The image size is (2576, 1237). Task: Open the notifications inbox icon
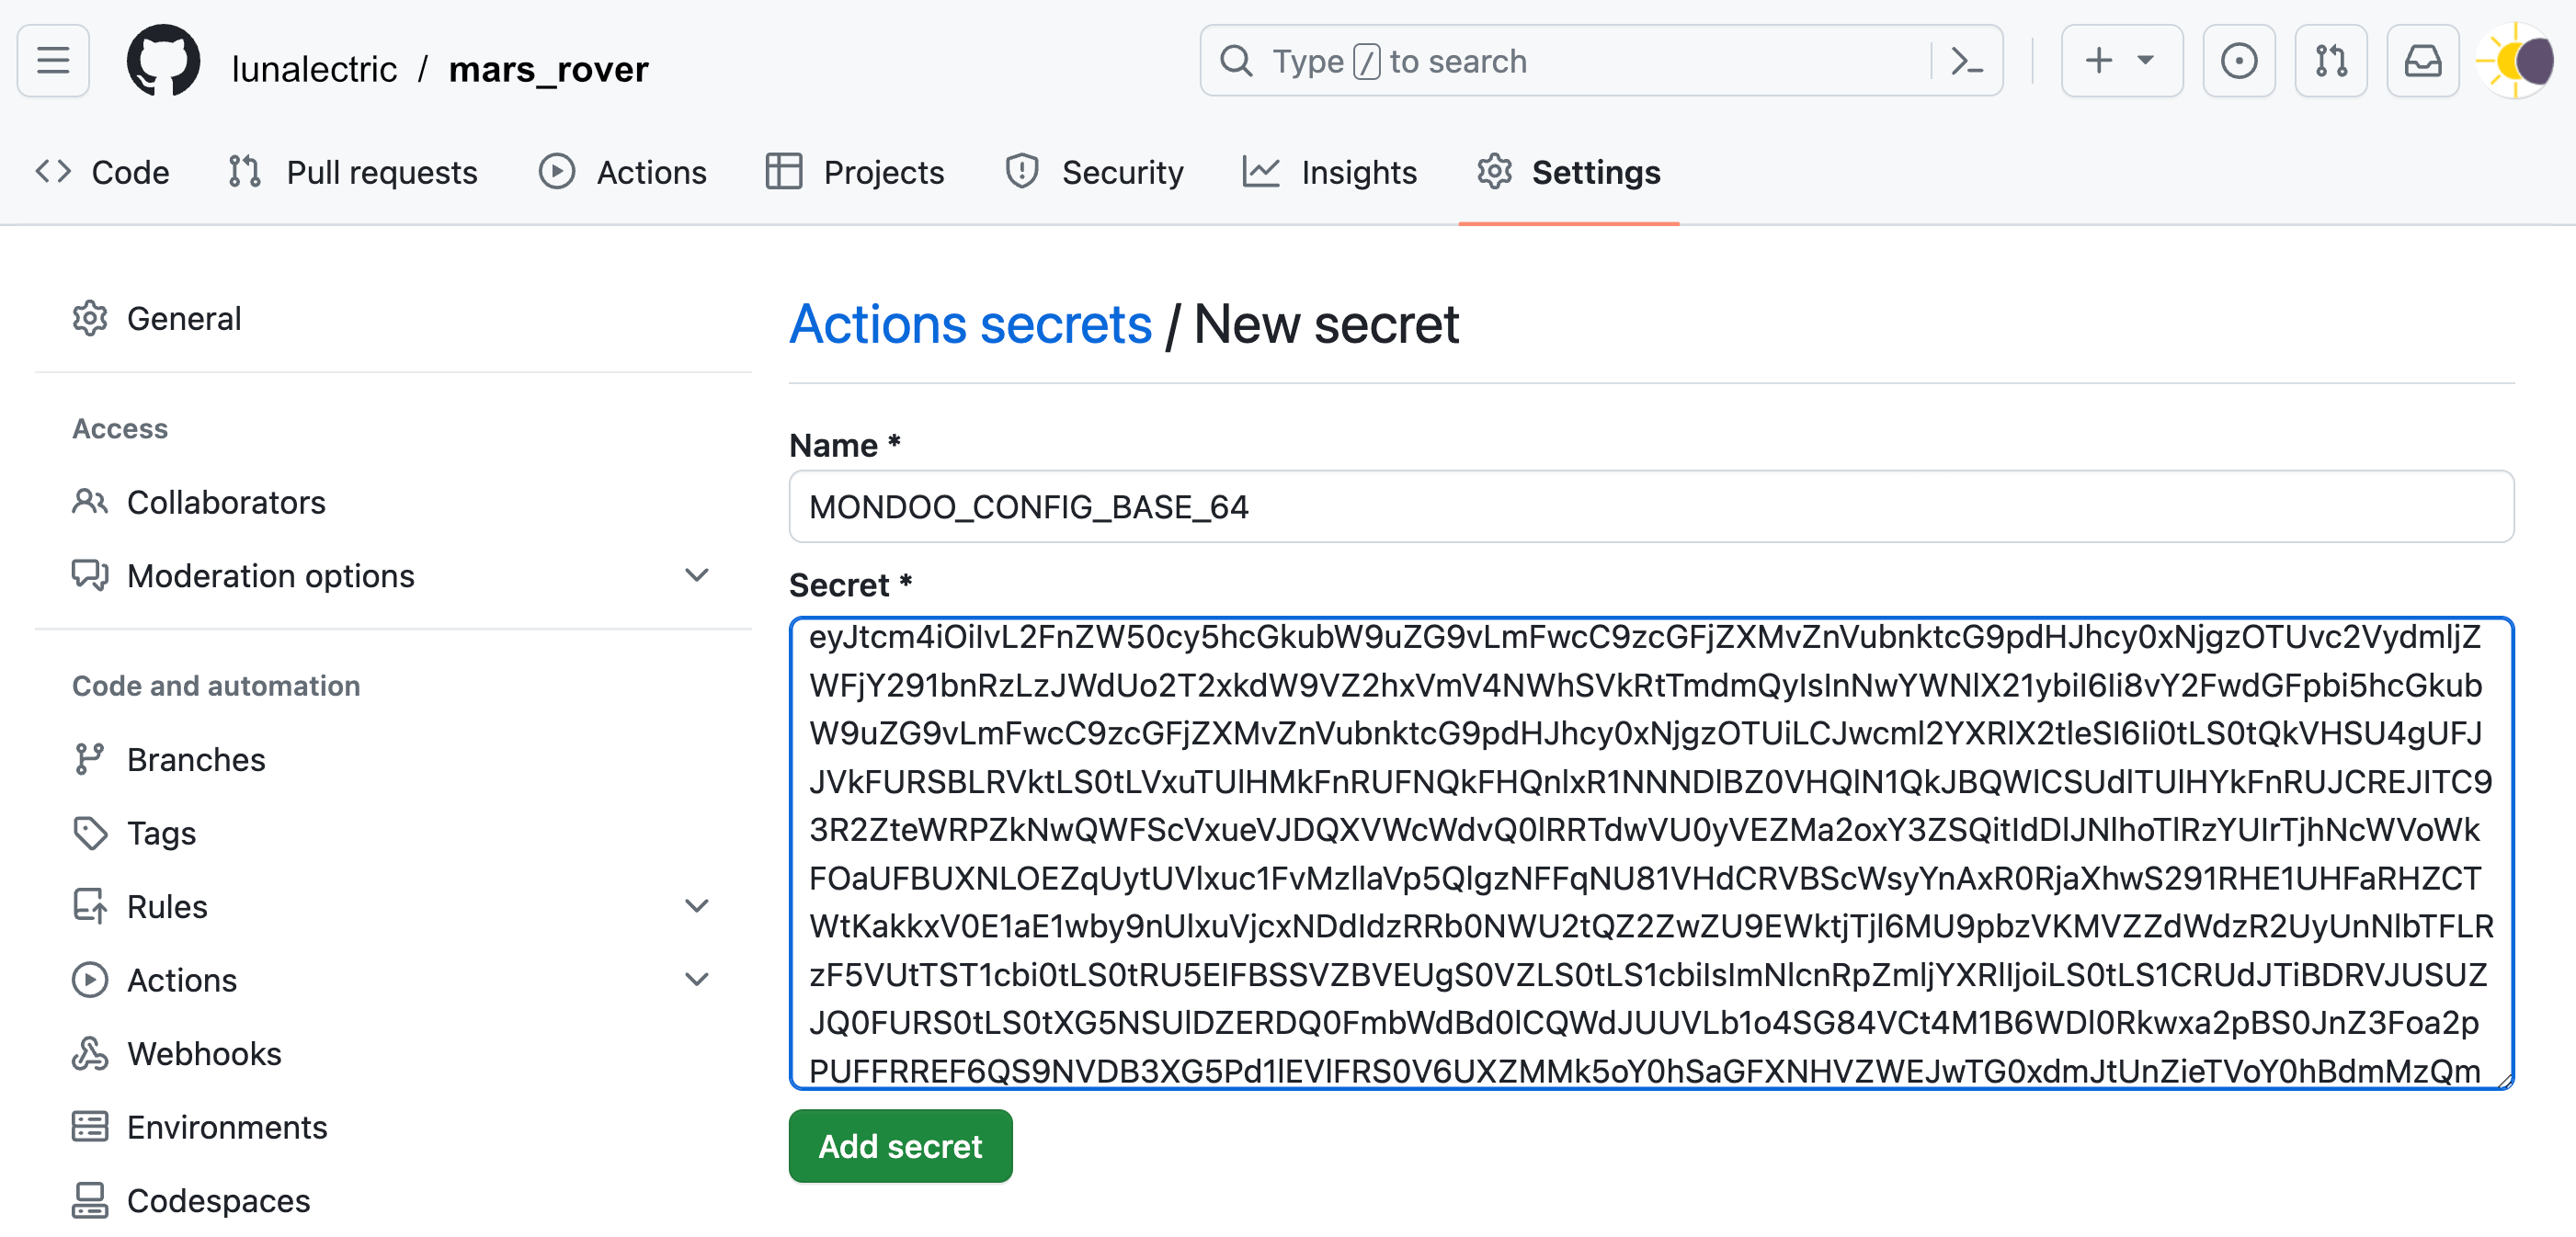pos(2423,60)
